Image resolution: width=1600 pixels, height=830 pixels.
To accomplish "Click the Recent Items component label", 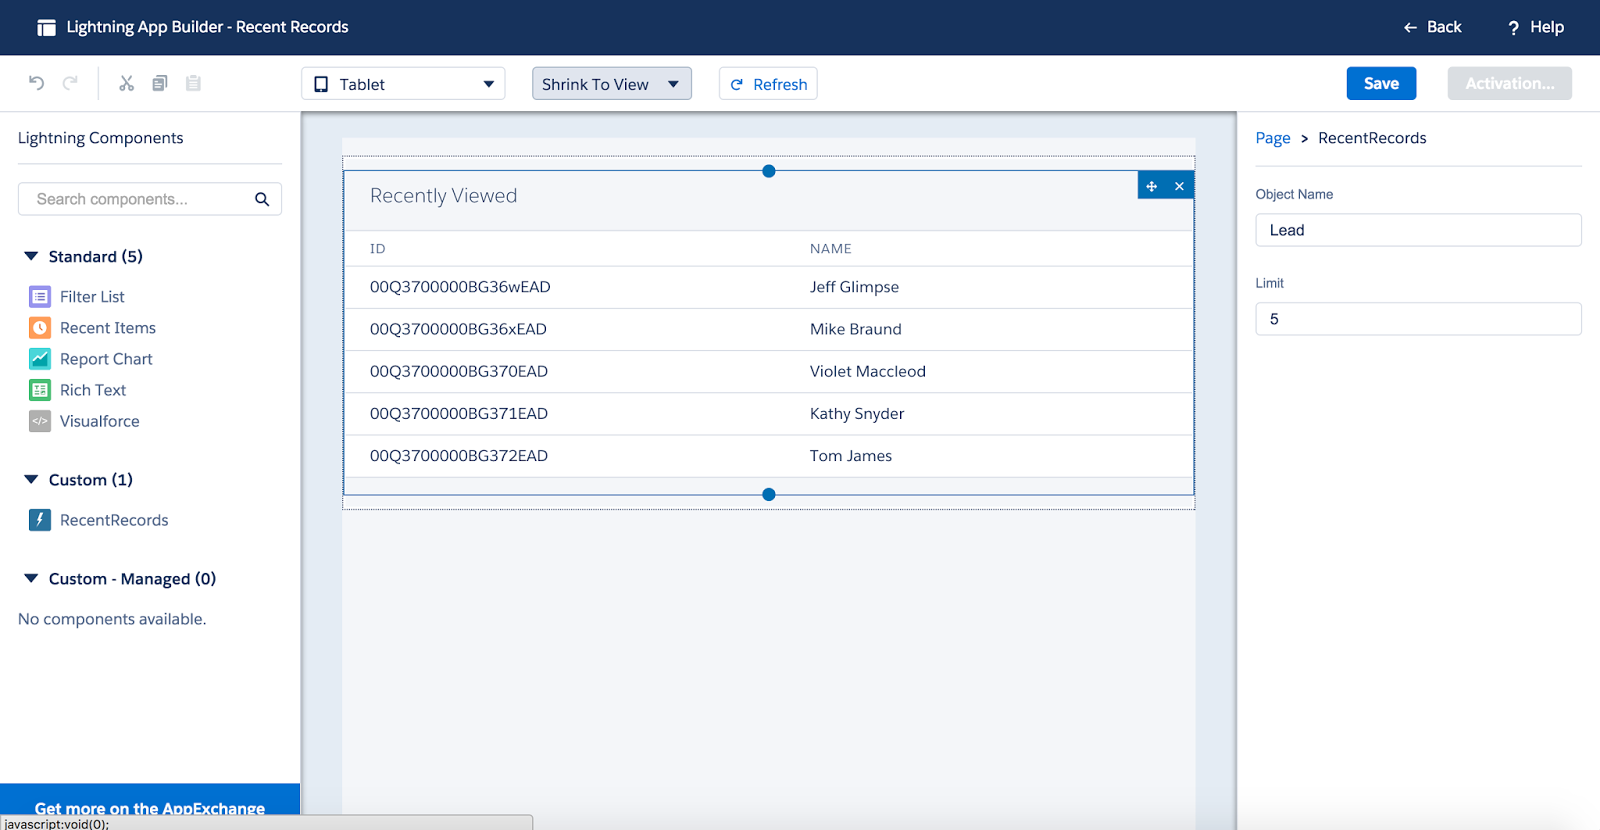I will (108, 327).
